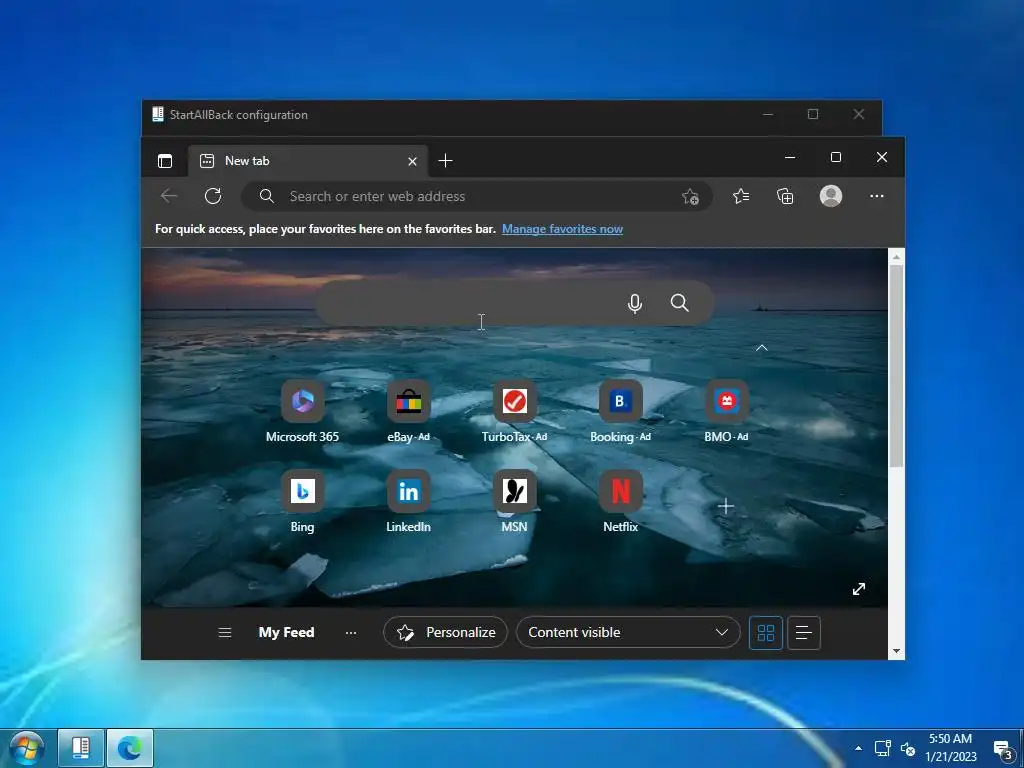Show hidden tray icons arrow
The image size is (1024, 768).
[858, 748]
